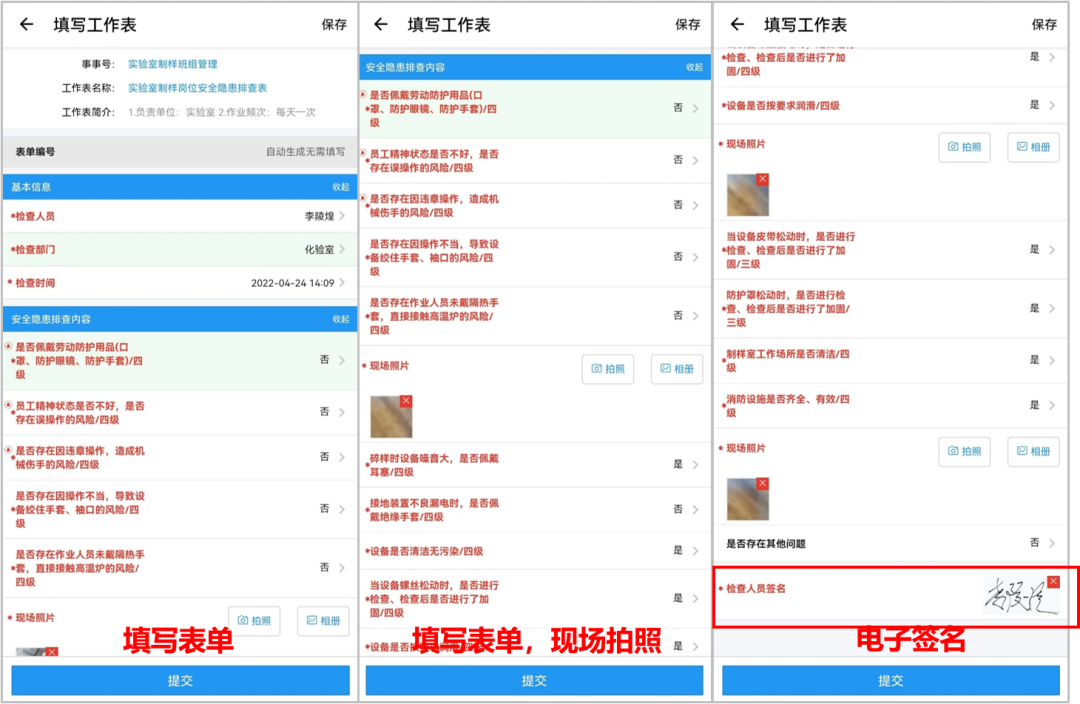Open the 检查部门 selector showing 化验室
Image resolution: width=1080 pixels, height=704 pixels.
click(x=325, y=249)
